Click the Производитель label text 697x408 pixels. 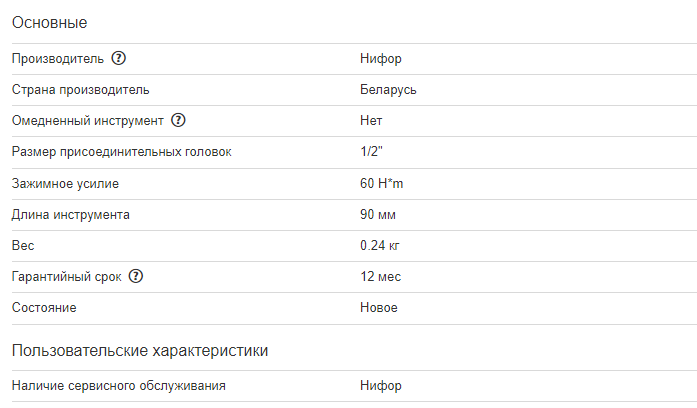57,59
